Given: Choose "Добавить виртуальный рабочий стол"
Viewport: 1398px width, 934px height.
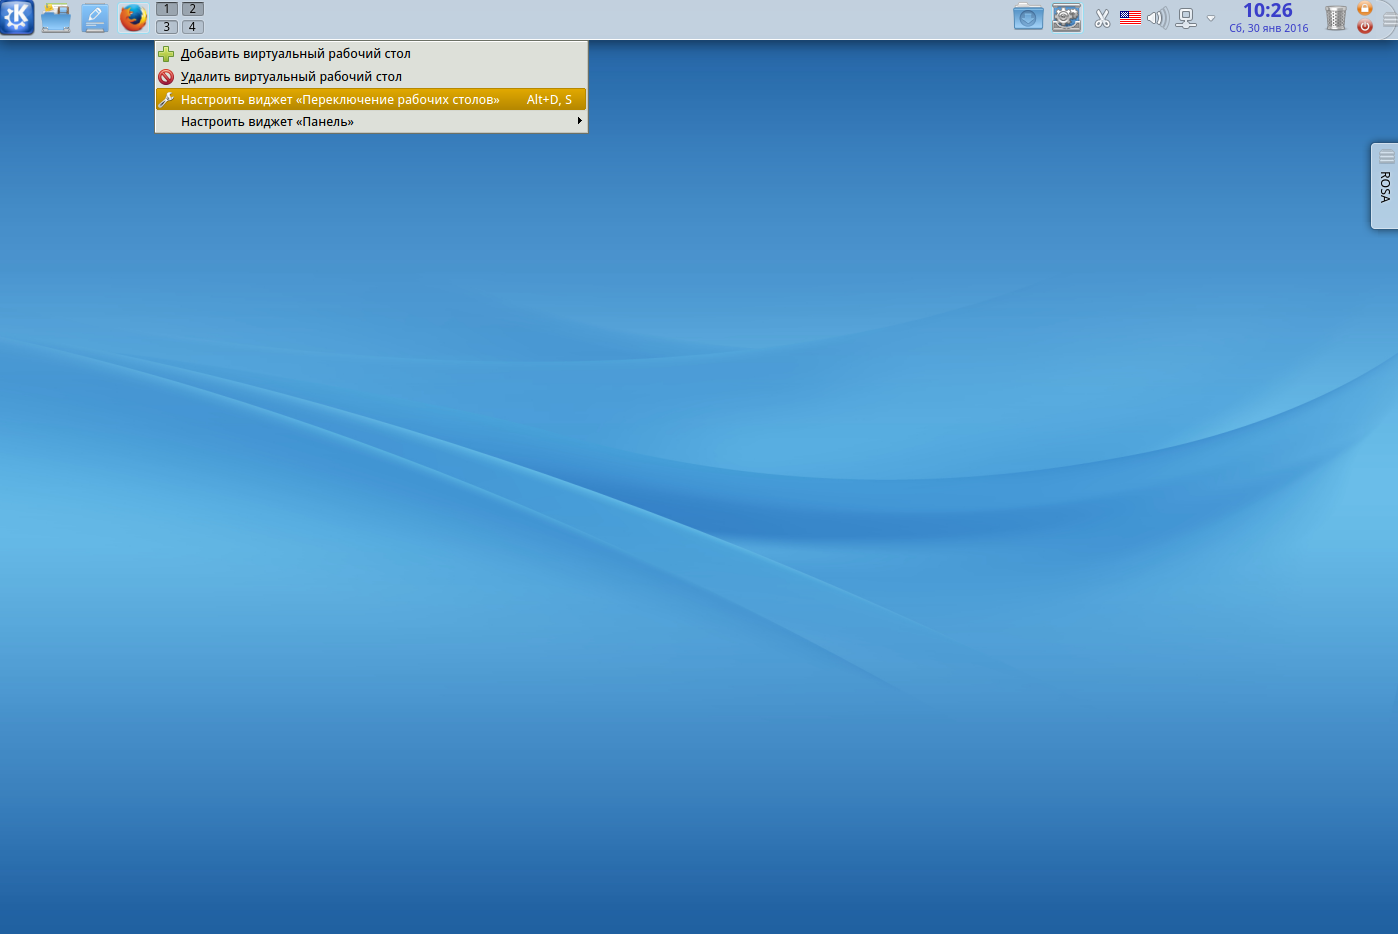Looking at the screenshot, I should (371, 54).
